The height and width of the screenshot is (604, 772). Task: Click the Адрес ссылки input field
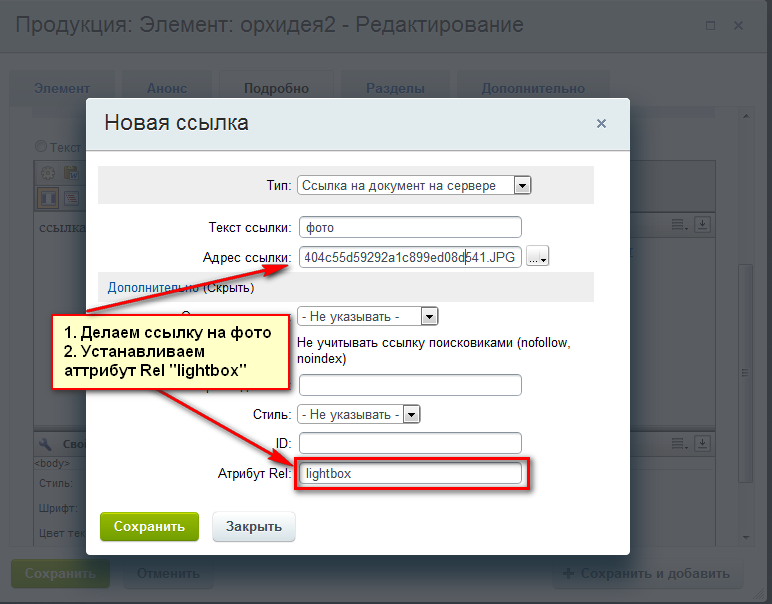410,258
